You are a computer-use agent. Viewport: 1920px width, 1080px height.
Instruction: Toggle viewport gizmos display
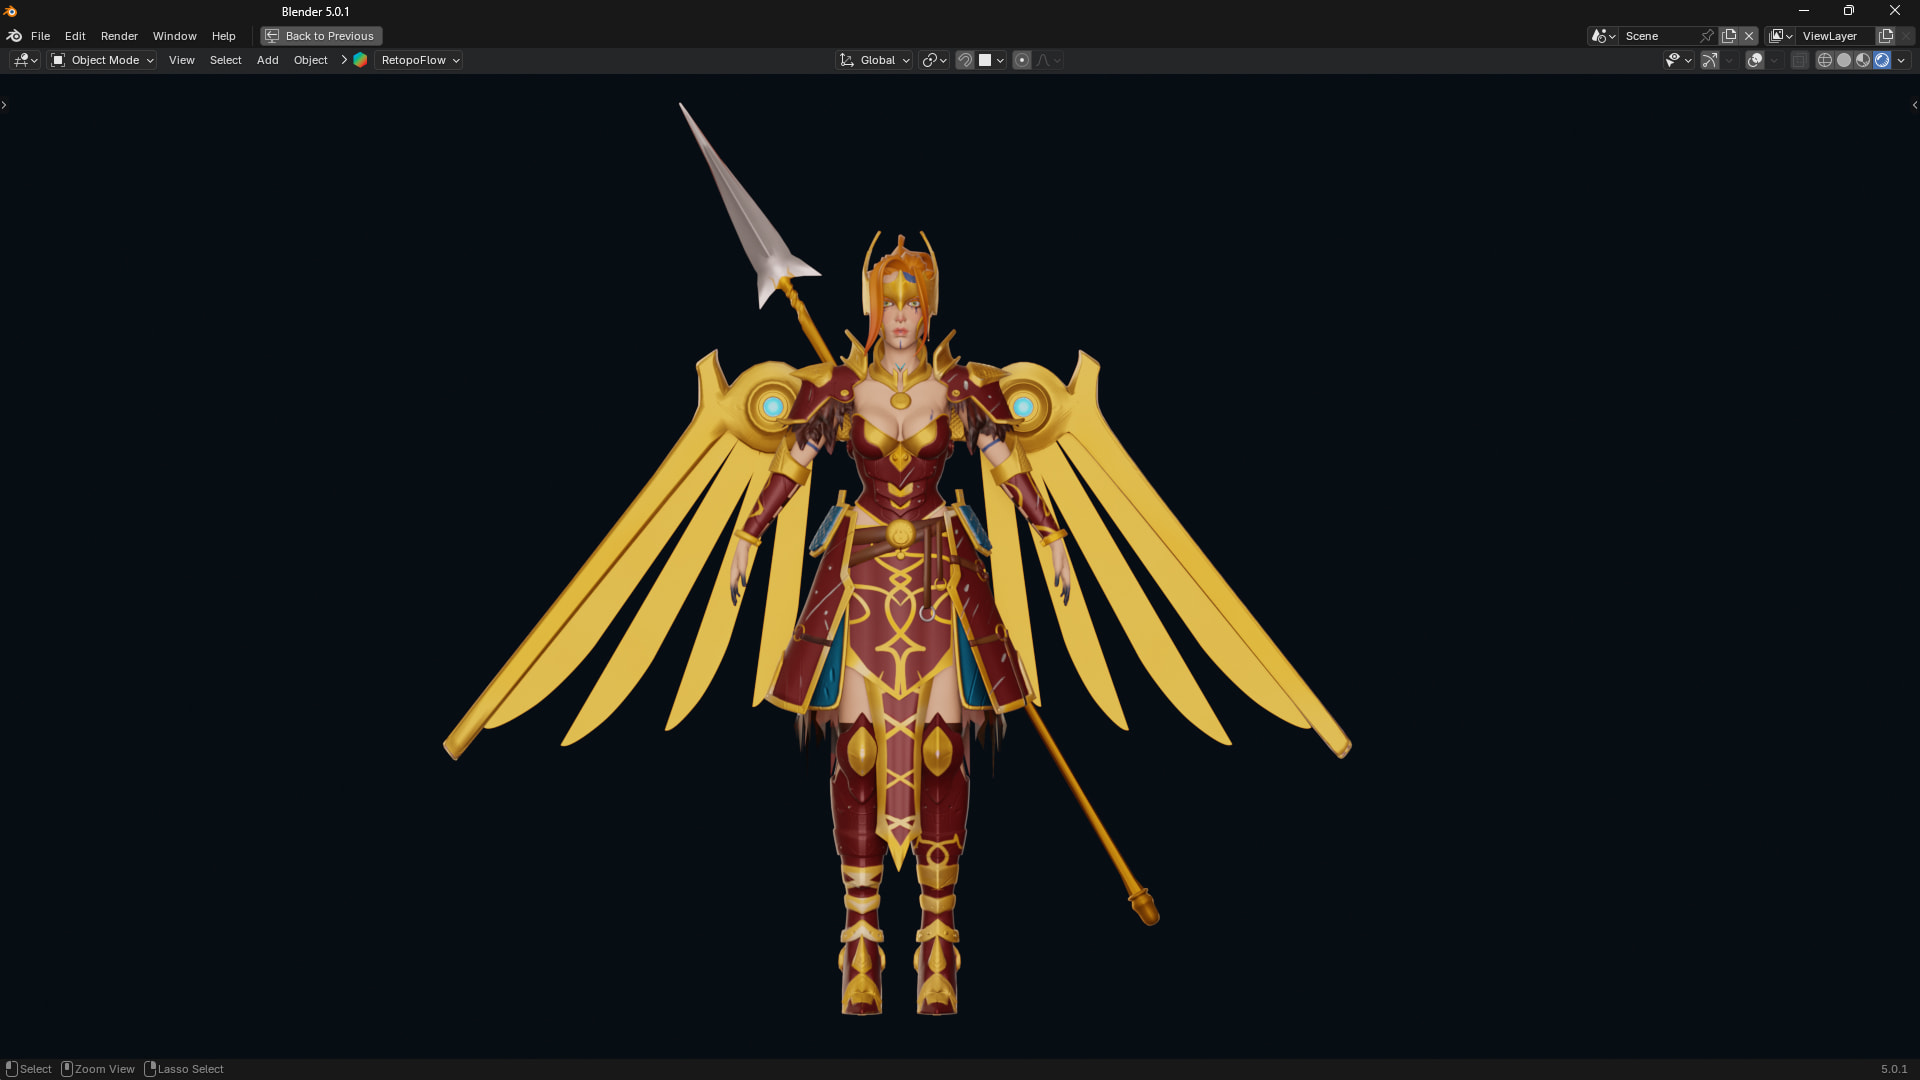point(1709,60)
